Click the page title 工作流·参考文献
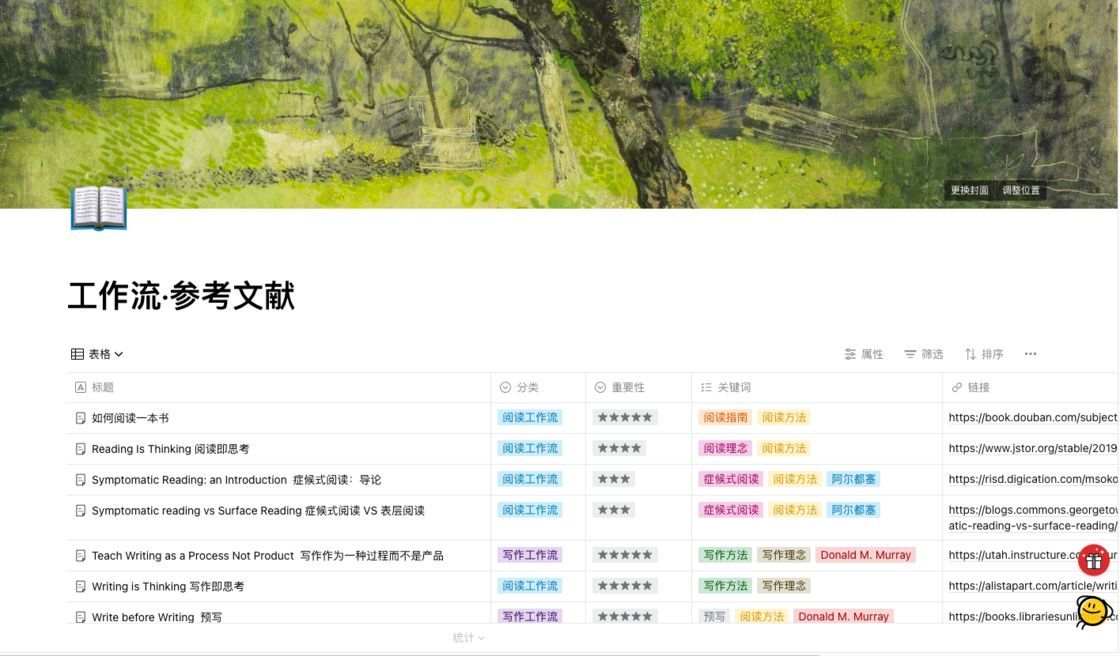Viewport: 1120px width, 656px height. 181,296
